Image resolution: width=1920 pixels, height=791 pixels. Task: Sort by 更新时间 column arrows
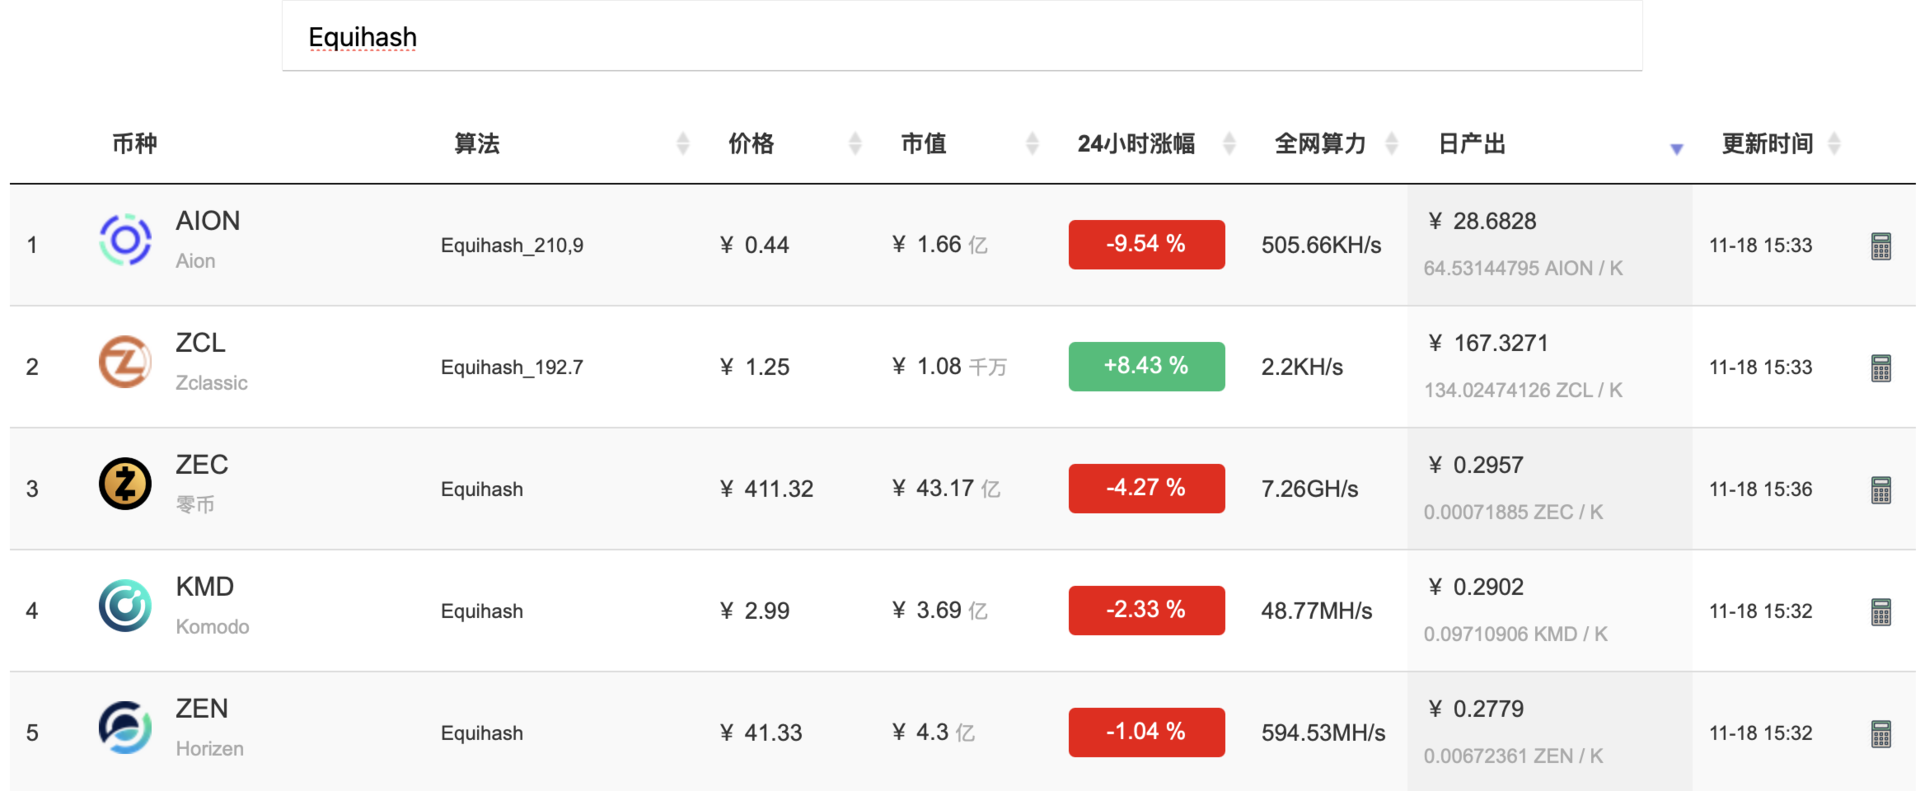[x=1834, y=144]
